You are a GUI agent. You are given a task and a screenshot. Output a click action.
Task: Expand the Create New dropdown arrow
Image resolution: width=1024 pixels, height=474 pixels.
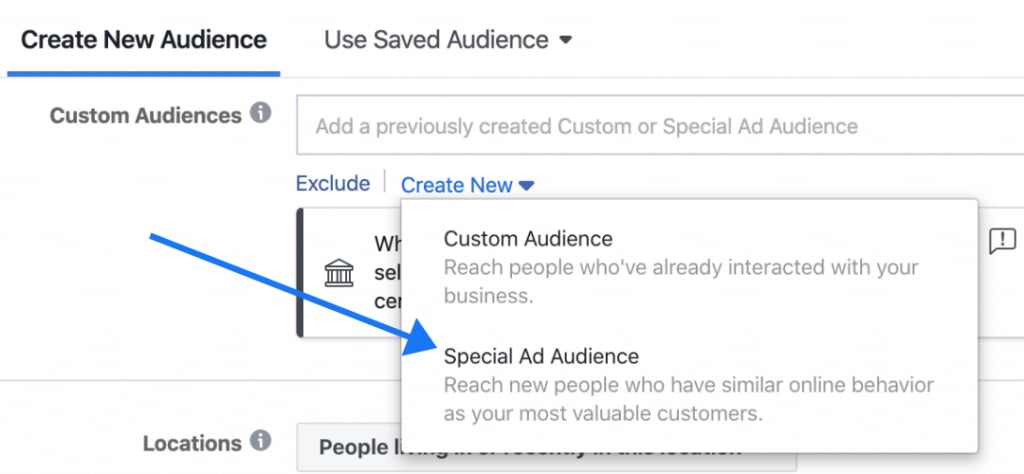526,186
